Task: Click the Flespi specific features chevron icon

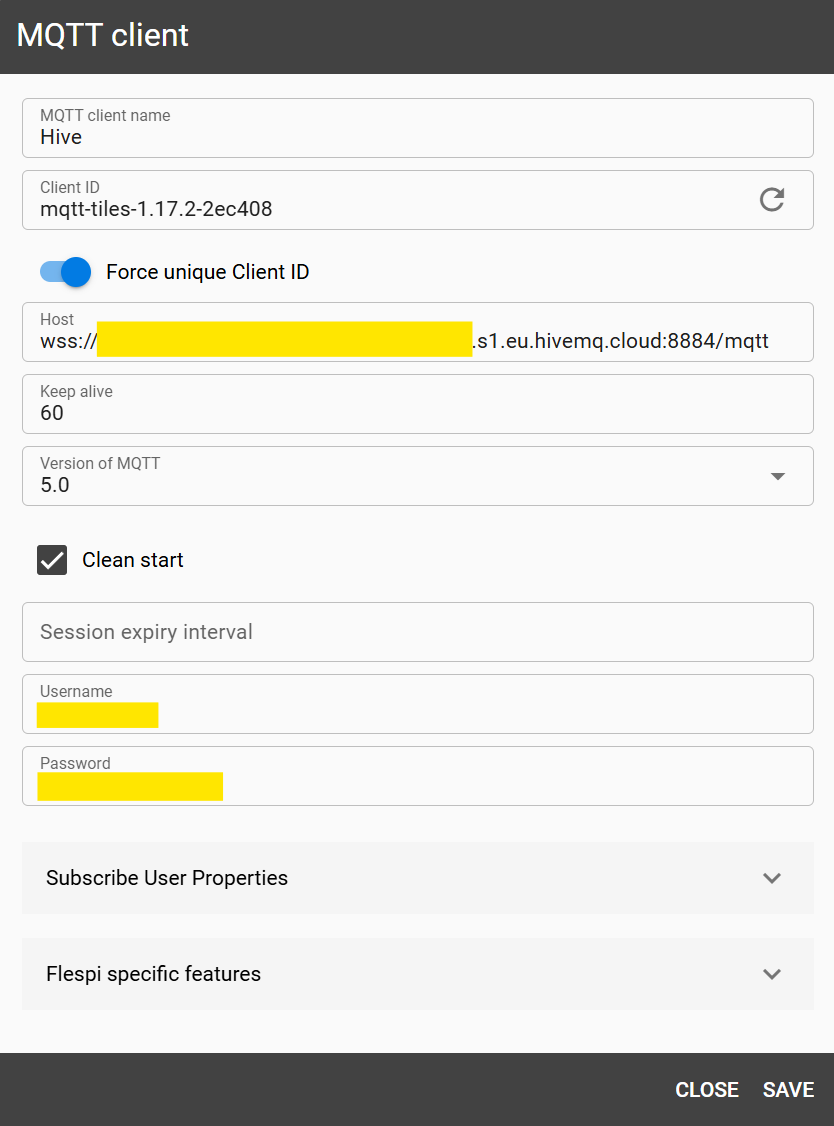Action: pyautogui.click(x=771, y=973)
